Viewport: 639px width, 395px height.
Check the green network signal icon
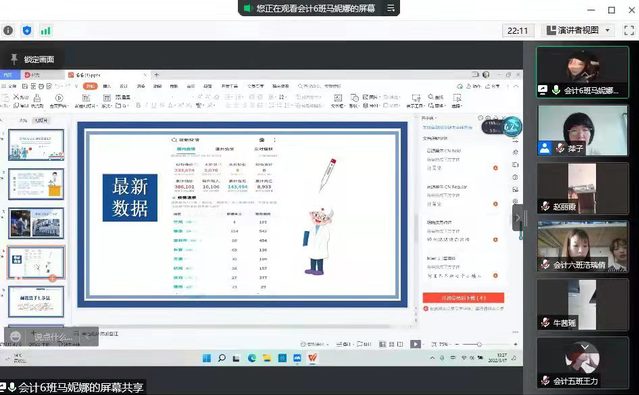pos(46,31)
